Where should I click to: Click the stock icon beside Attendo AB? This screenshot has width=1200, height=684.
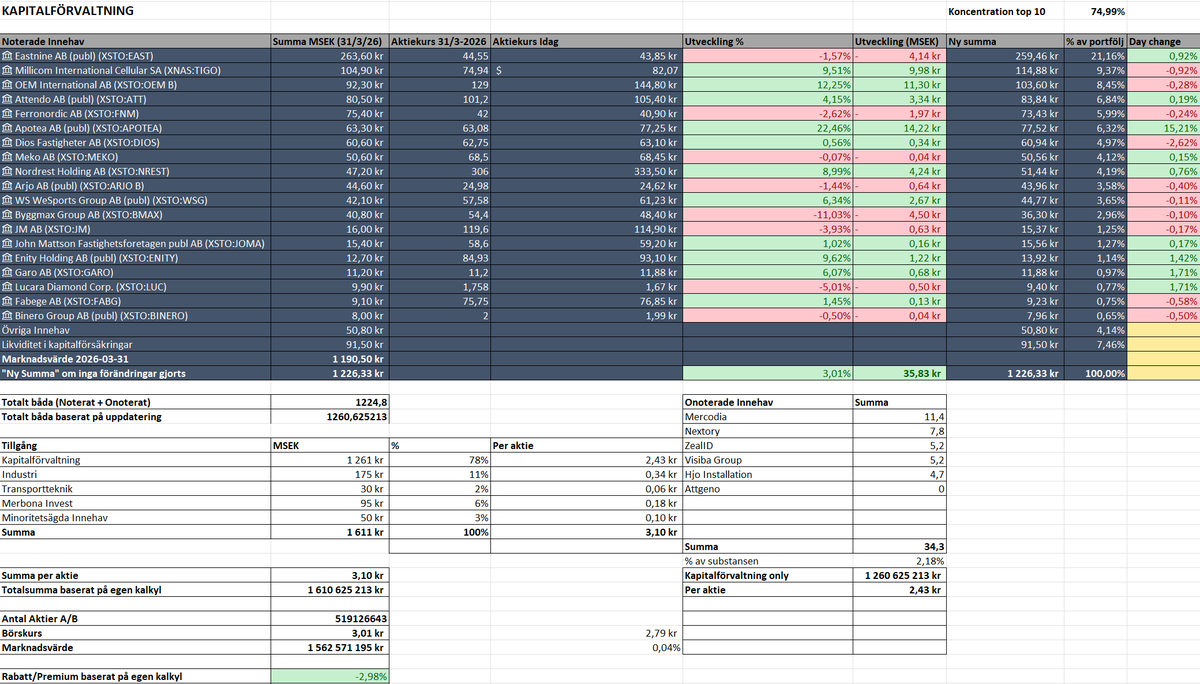7,100
